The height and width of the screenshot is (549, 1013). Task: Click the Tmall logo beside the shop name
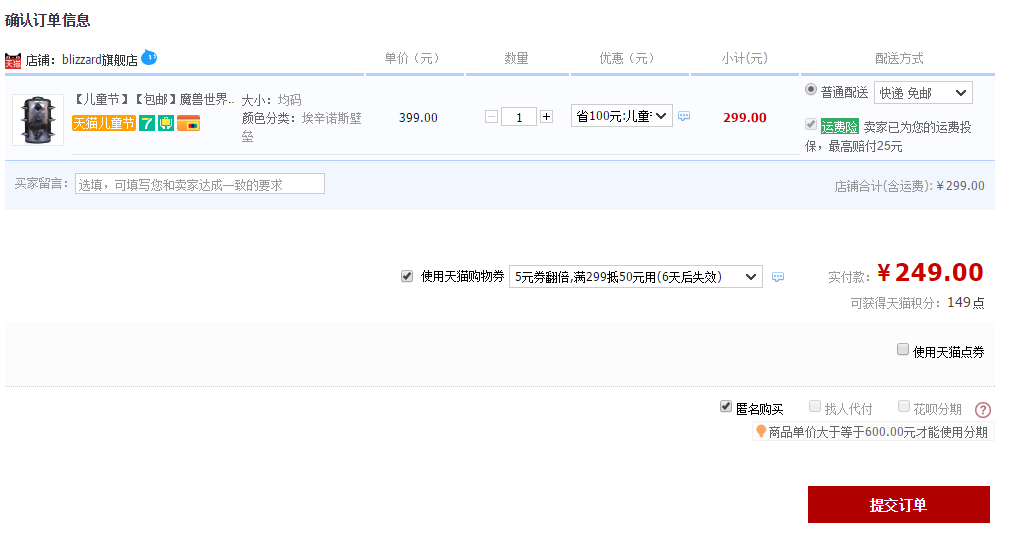[13, 61]
